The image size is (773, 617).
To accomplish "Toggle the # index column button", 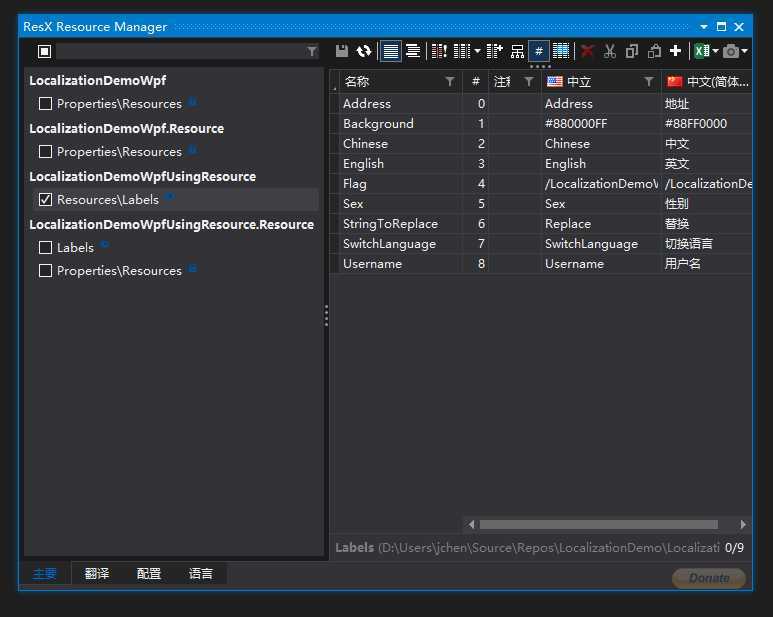I will pyautogui.click(x=539, y=51).
